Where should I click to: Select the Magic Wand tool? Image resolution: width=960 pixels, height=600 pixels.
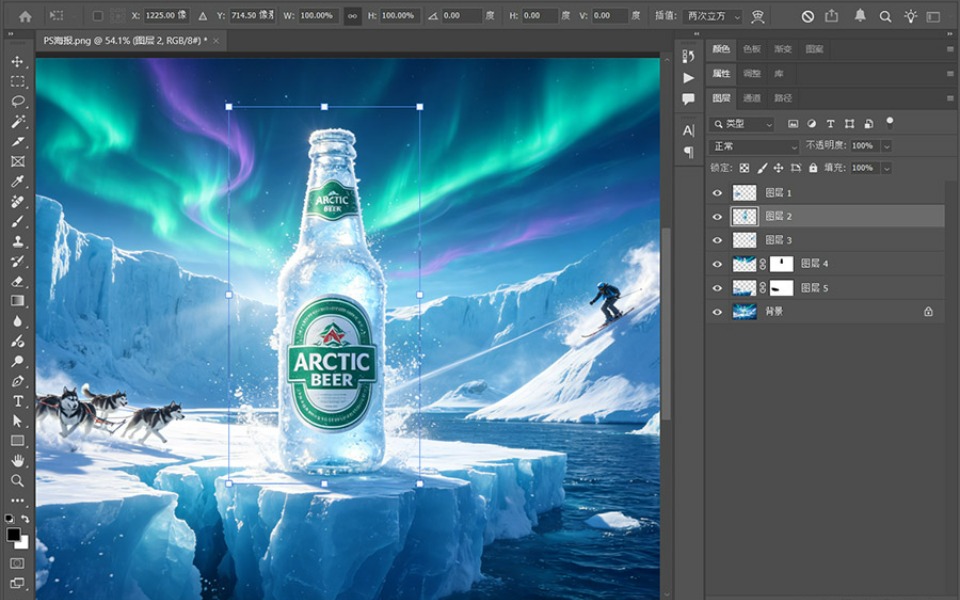17,121
